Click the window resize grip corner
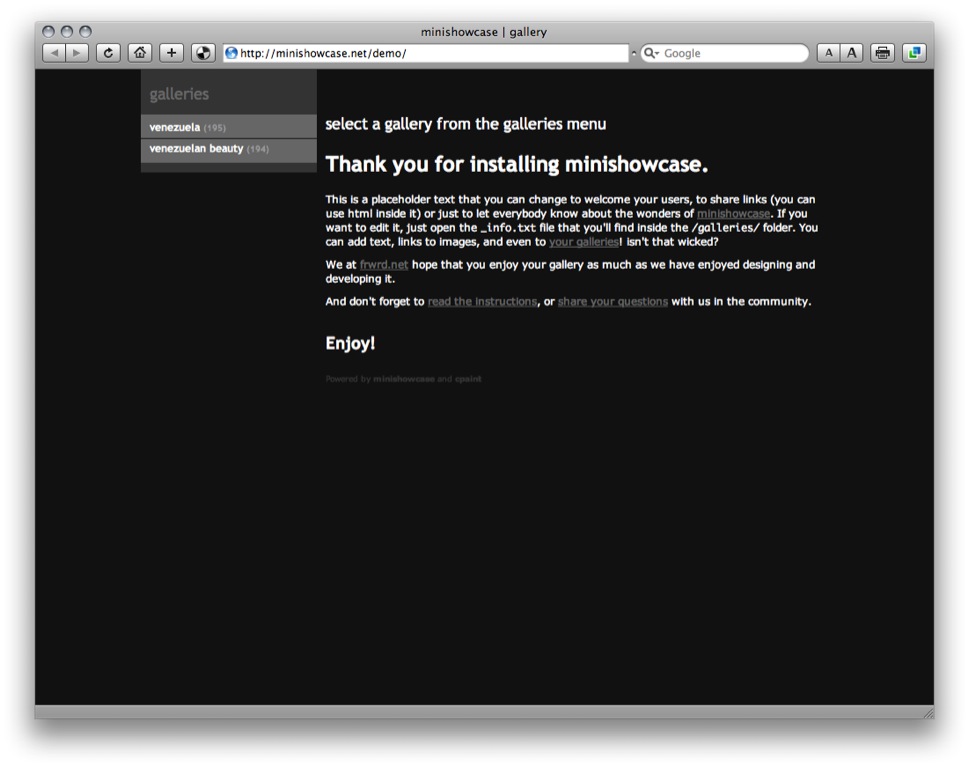The image size is (969, 767). coord(928,713)
